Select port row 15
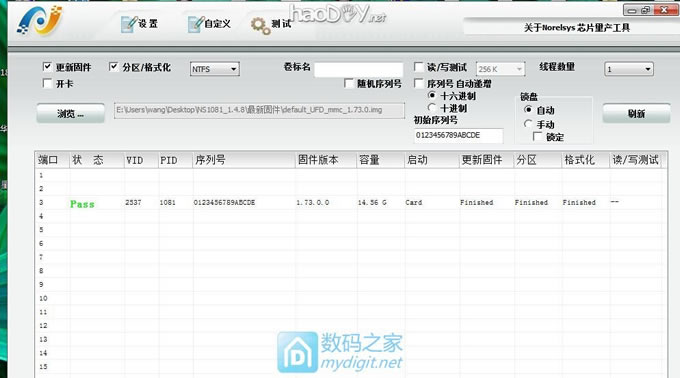The image size is (680, 378). (x=350, y=367)
